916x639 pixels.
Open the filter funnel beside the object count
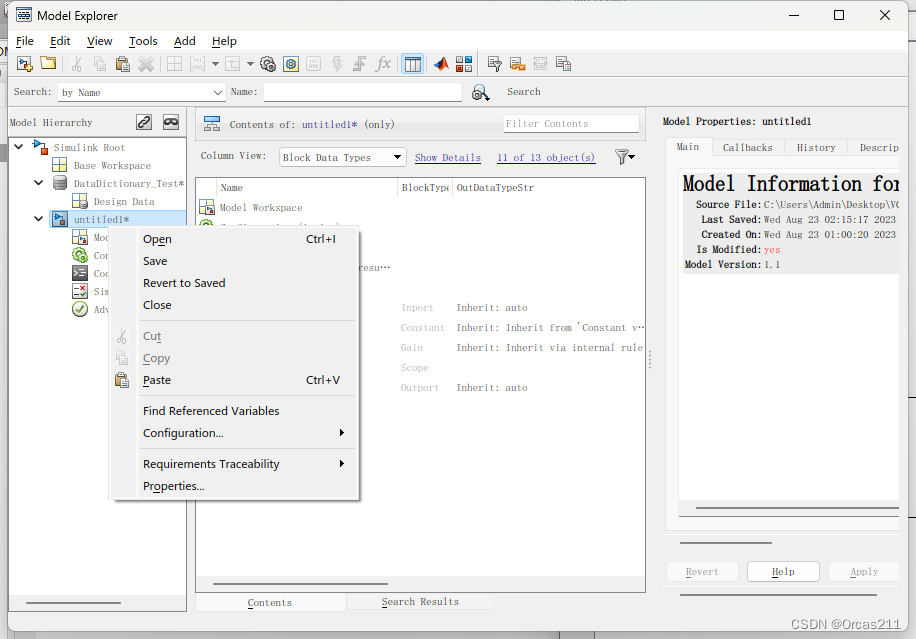pyautogui.click(x=625, y=157)
